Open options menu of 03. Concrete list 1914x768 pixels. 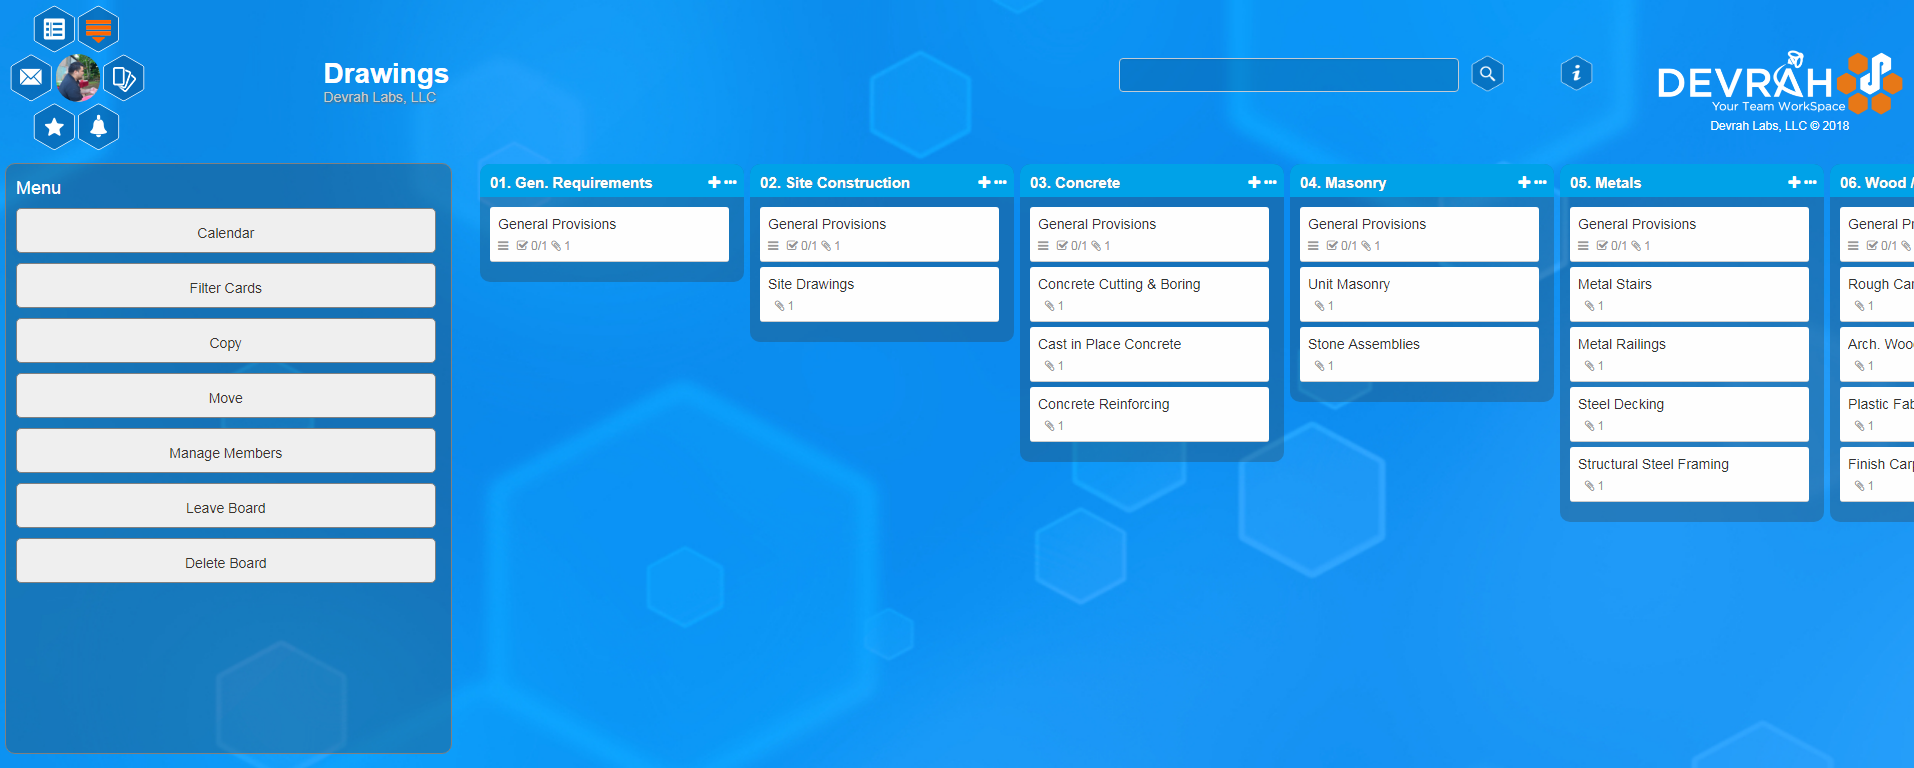coord(1270,182)
